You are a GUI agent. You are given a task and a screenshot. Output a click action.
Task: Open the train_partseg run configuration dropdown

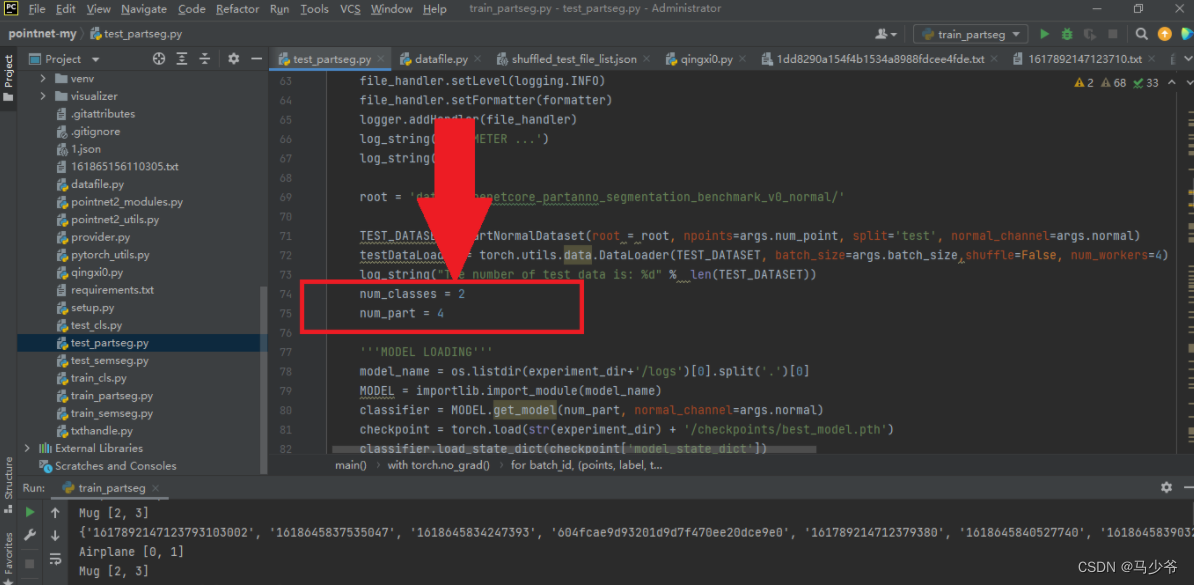tap(970, 34)
